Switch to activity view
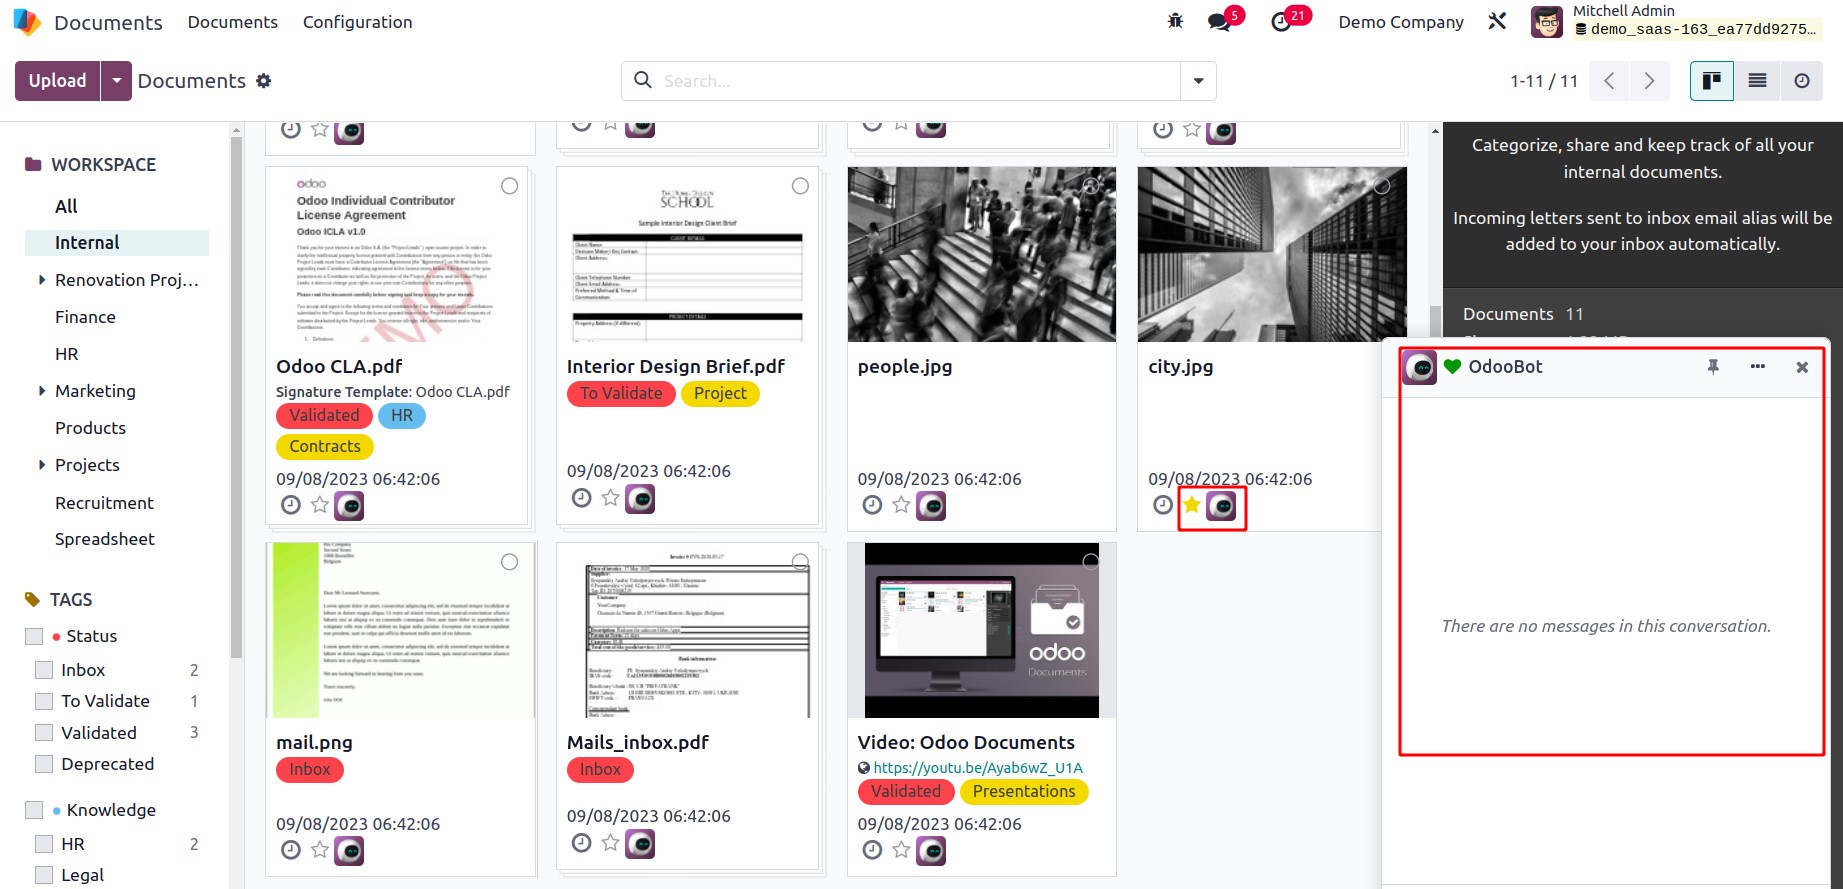The width and height of the screenshot is (1843, 889). (1802, 81)
